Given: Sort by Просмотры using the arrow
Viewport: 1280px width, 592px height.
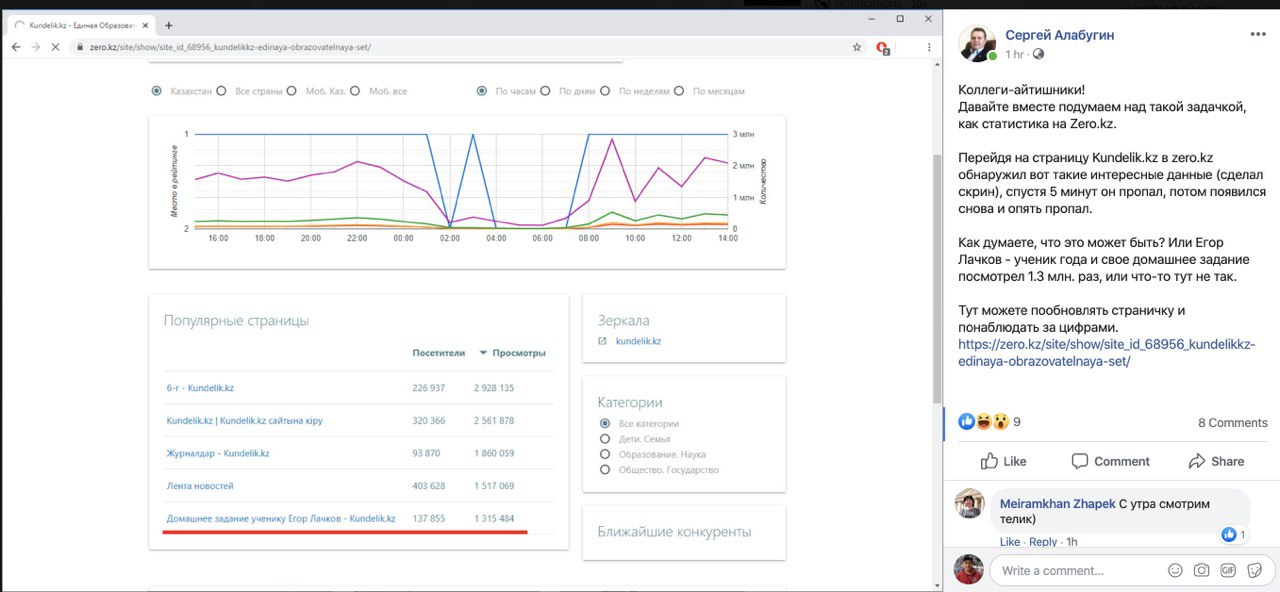Looking at the screenshot, I should [x=484, y=353].
